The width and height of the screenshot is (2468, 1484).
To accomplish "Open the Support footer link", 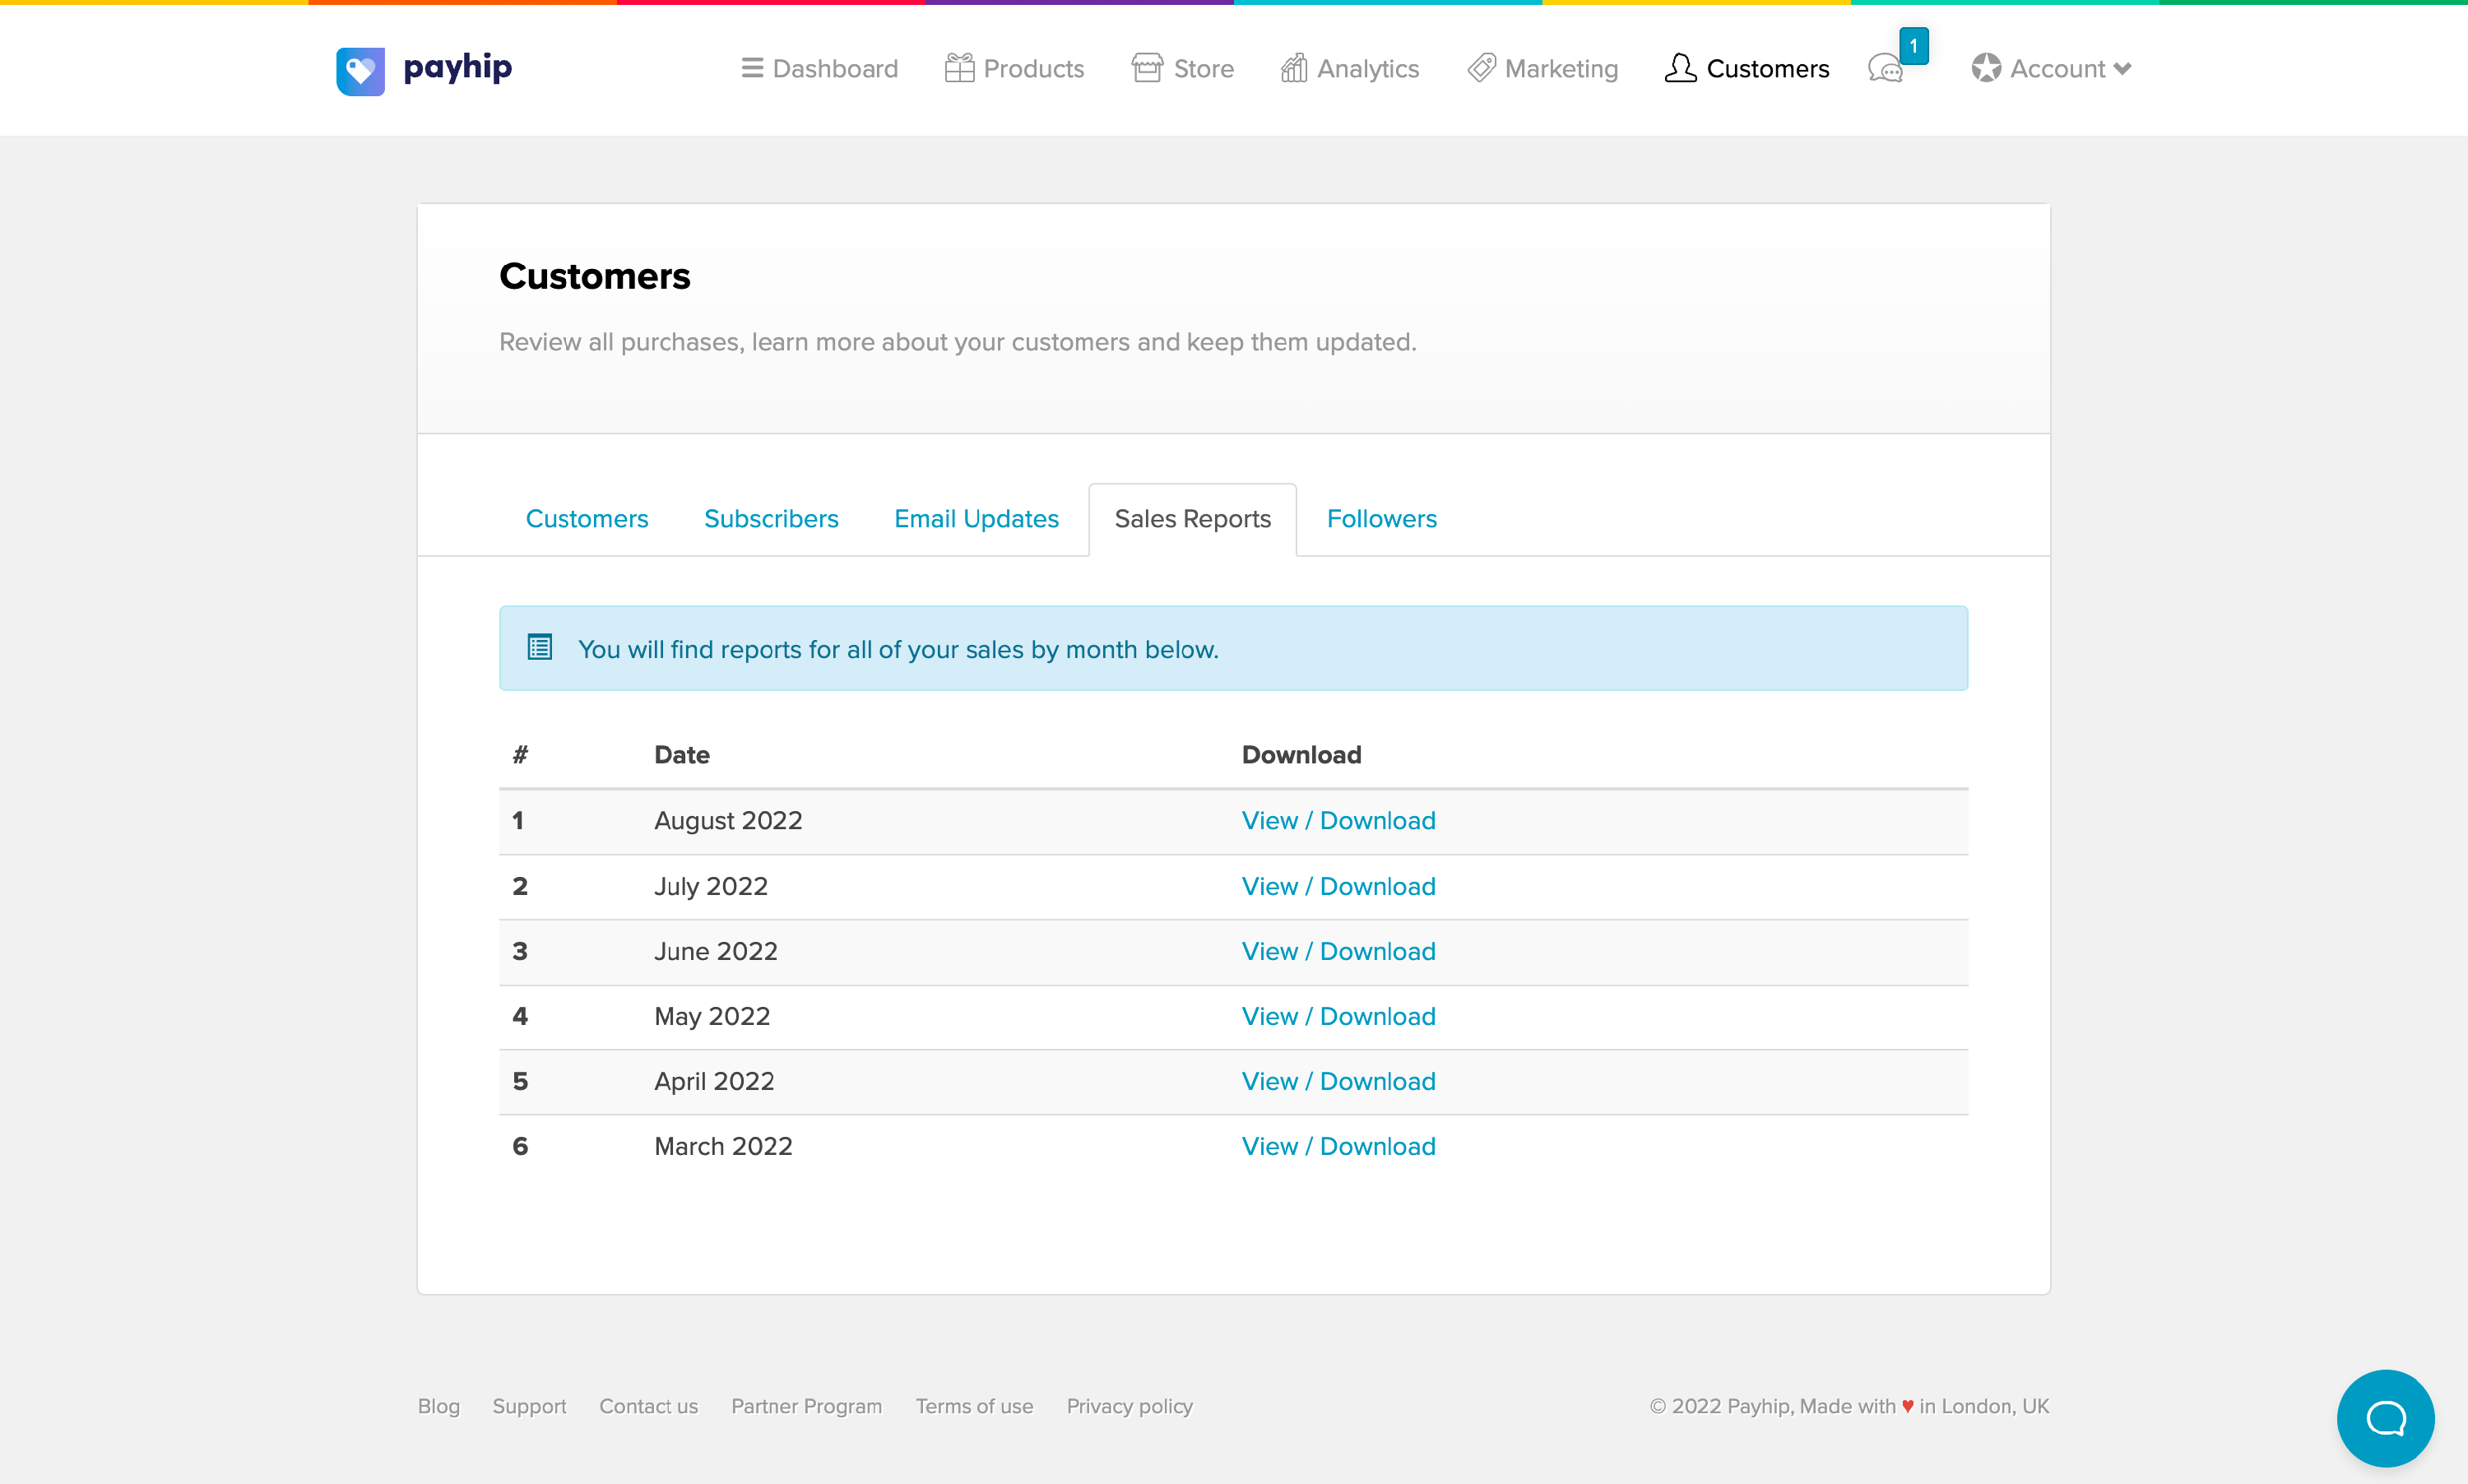I will point(529,1406).
